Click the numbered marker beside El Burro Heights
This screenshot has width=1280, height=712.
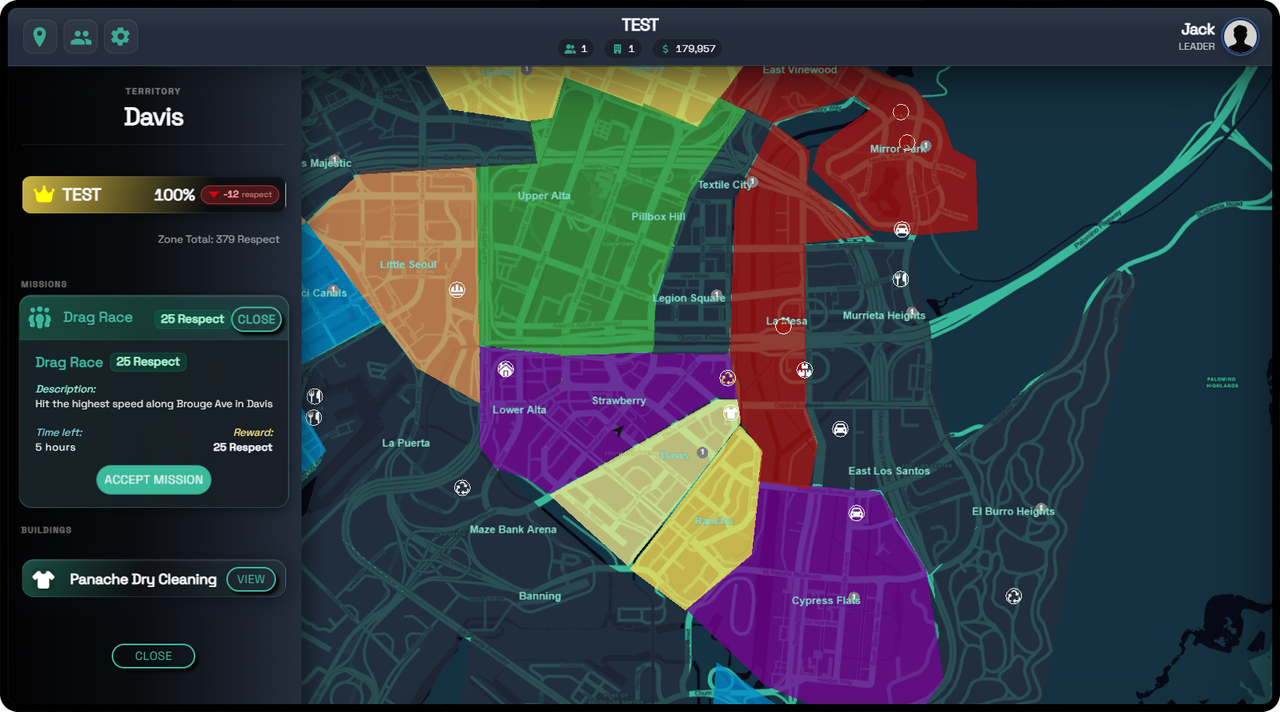pos(1041,508)
